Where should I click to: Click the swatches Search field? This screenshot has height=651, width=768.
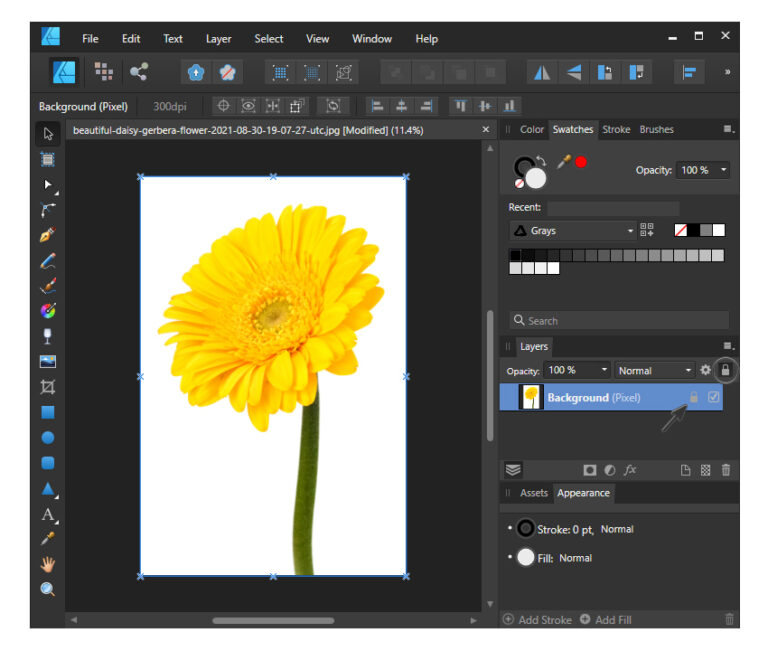620,320
